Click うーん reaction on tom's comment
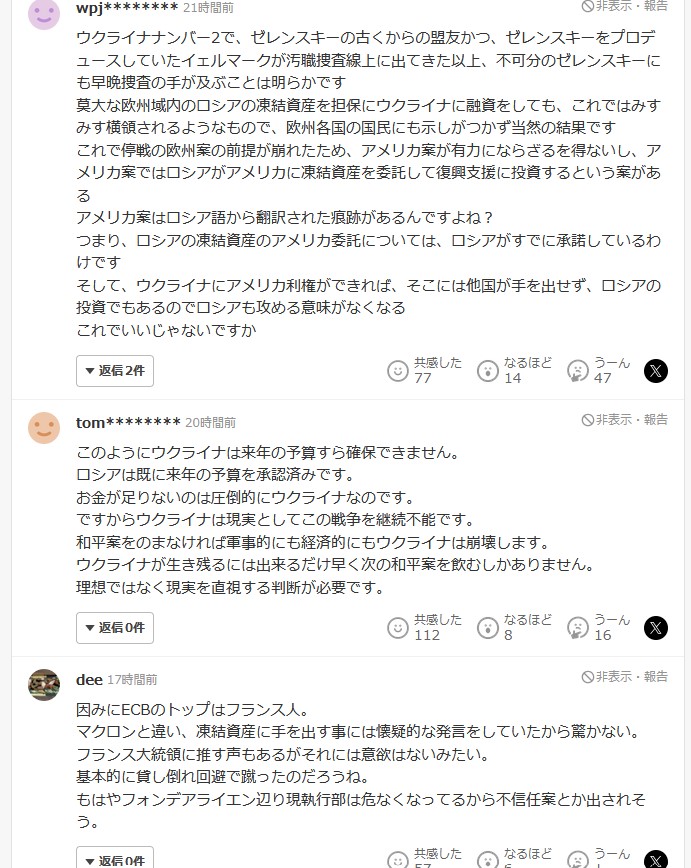Image resolution: width=691 pixels, height=868 pixels. [577, 628]
